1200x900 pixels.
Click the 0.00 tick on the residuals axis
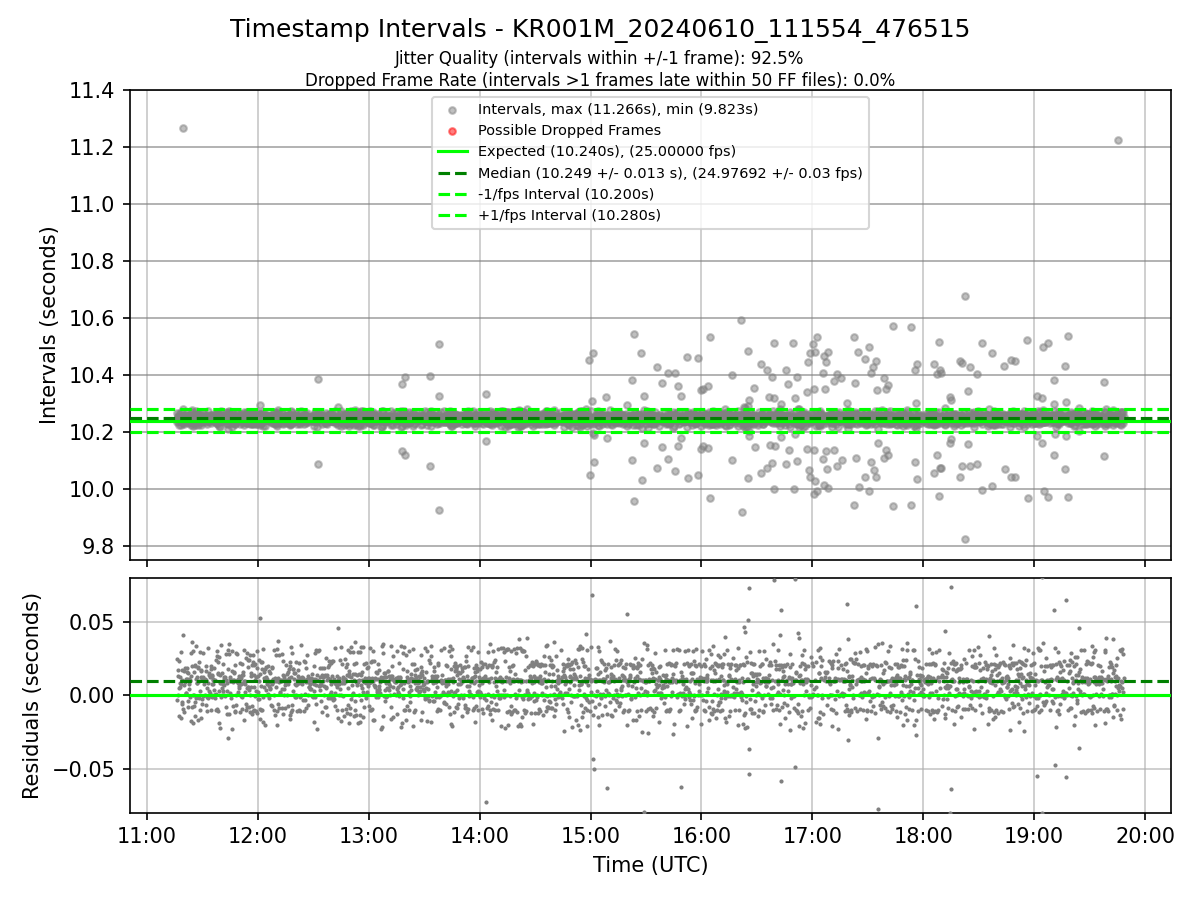94,695
